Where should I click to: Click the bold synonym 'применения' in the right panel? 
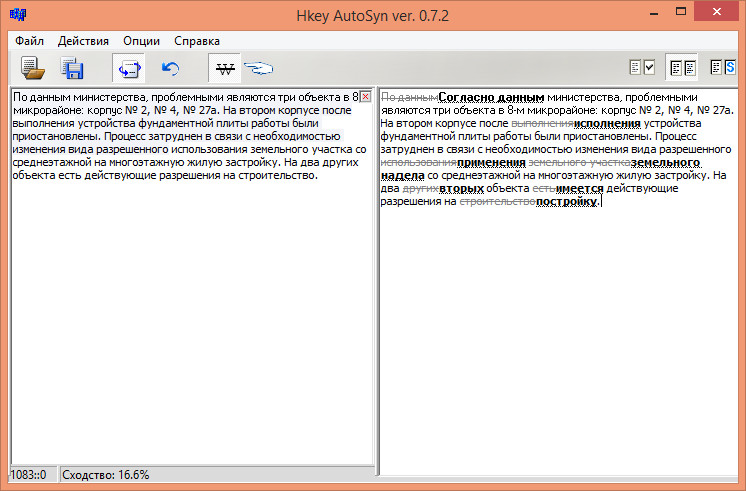491,162
